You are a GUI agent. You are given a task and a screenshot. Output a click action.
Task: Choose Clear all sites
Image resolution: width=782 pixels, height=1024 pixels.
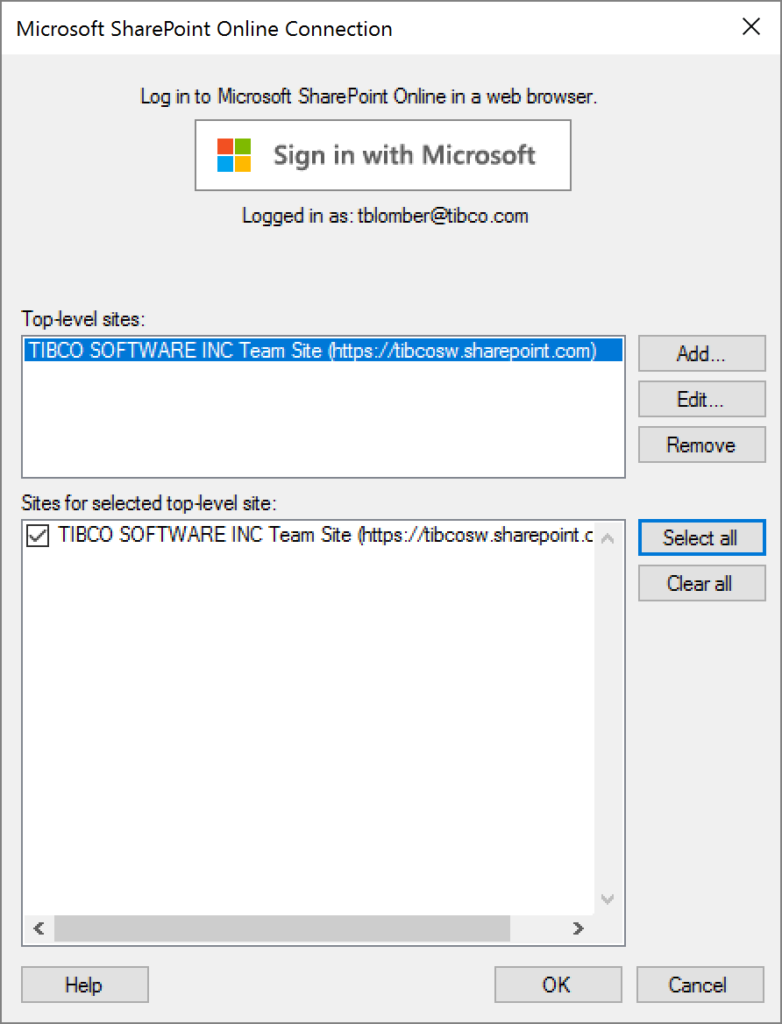click(702, 583)
